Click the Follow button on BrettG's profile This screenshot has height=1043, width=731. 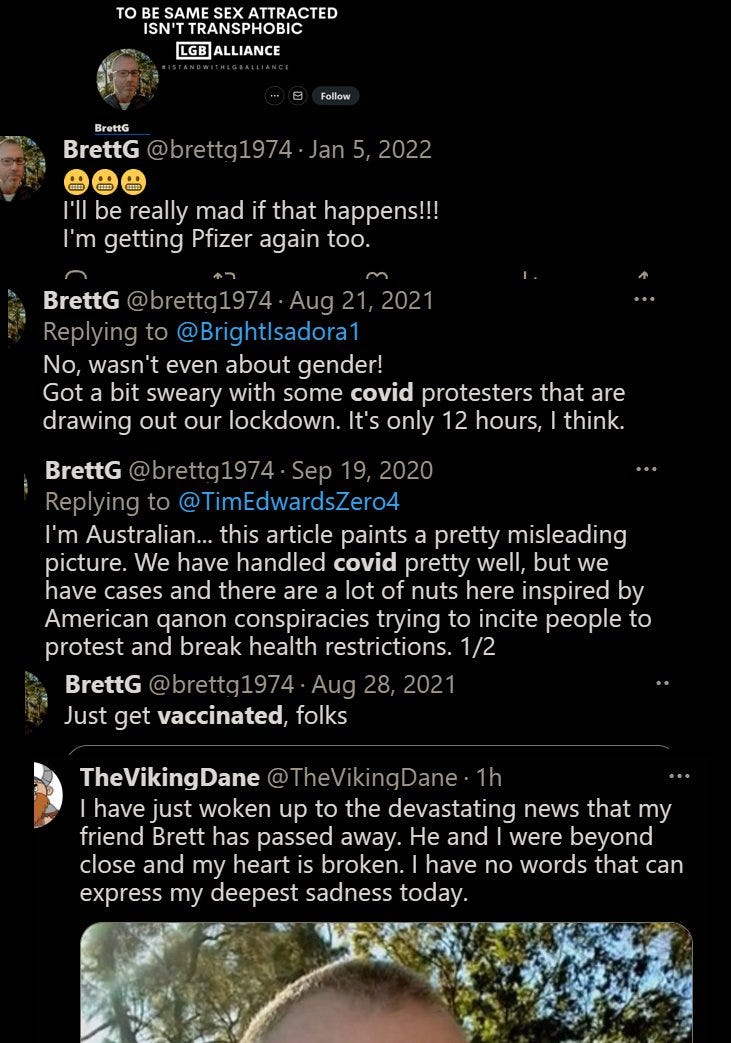[335, 96]
